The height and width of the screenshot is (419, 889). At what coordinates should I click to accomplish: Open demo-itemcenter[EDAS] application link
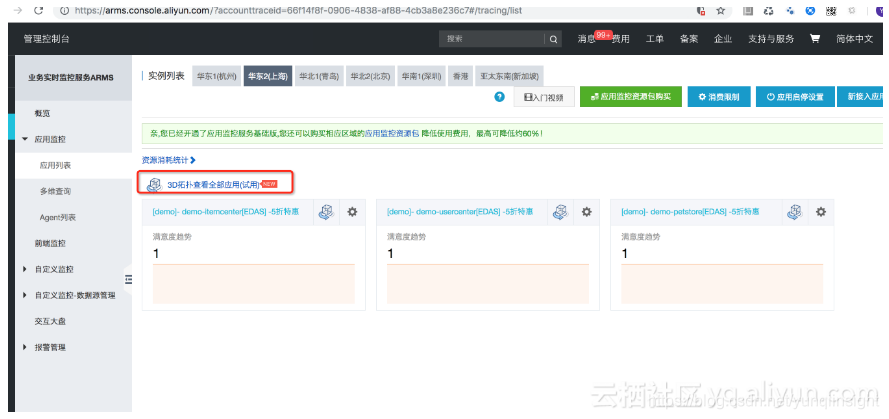[226, 212]
